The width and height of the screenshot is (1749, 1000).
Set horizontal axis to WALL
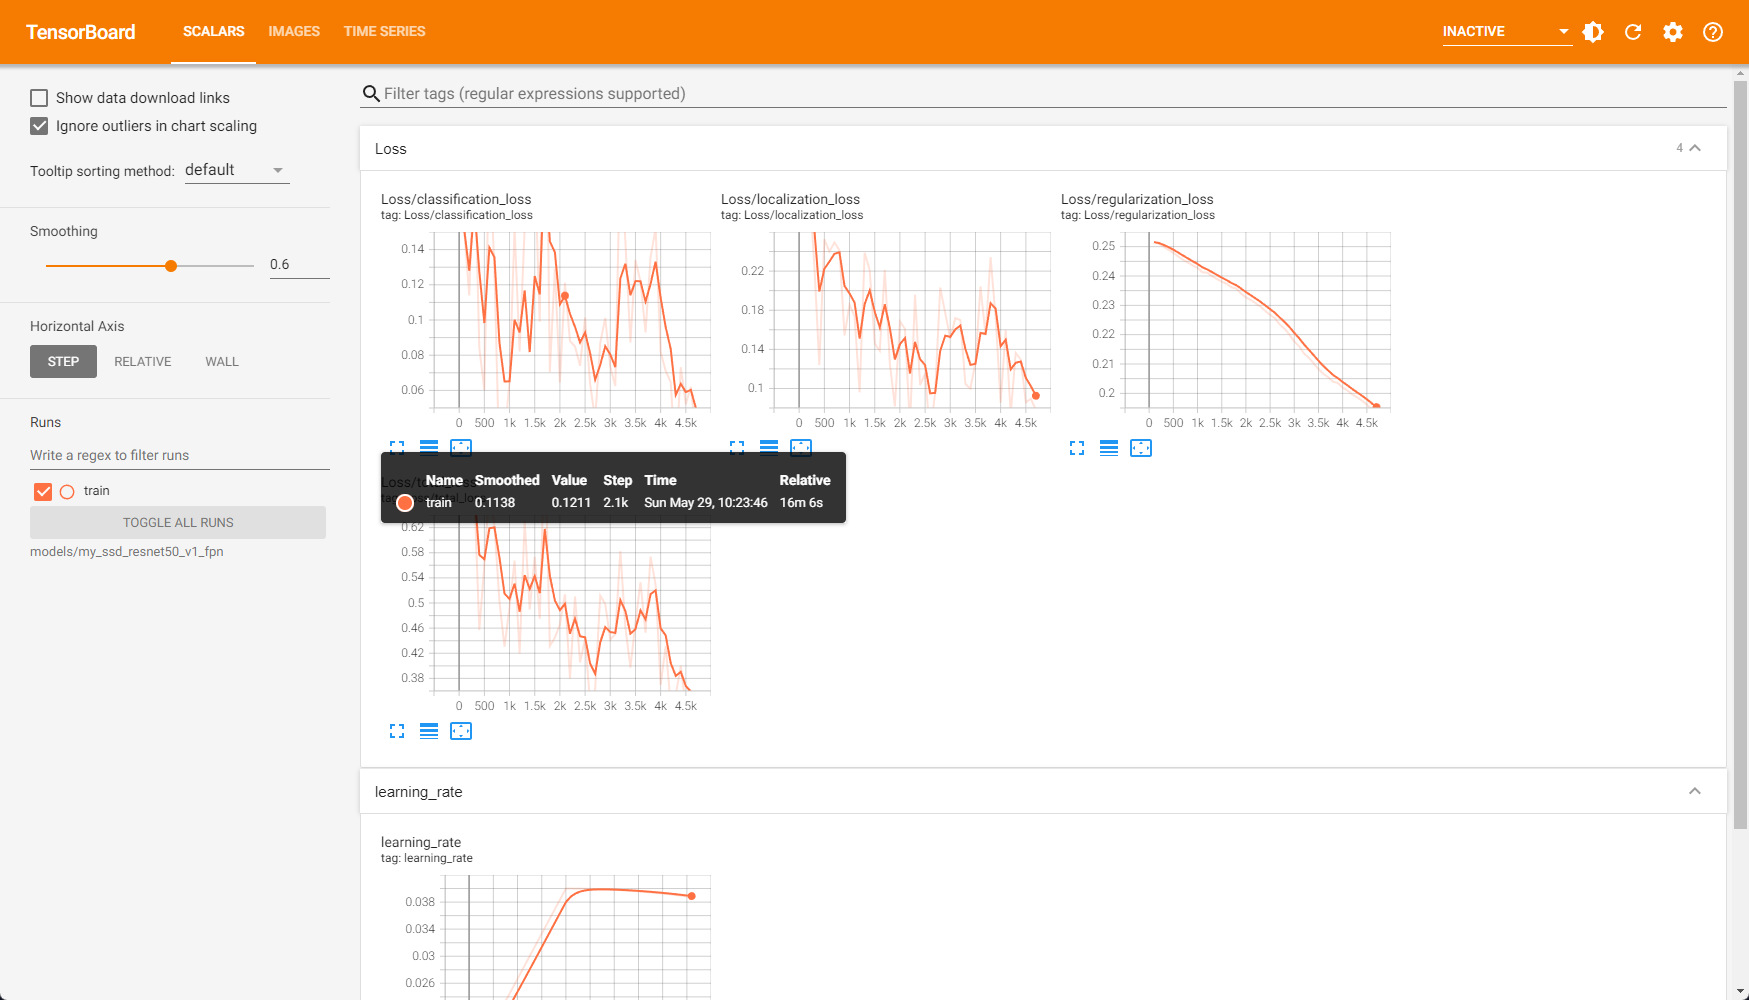click(x=222, y=362)
